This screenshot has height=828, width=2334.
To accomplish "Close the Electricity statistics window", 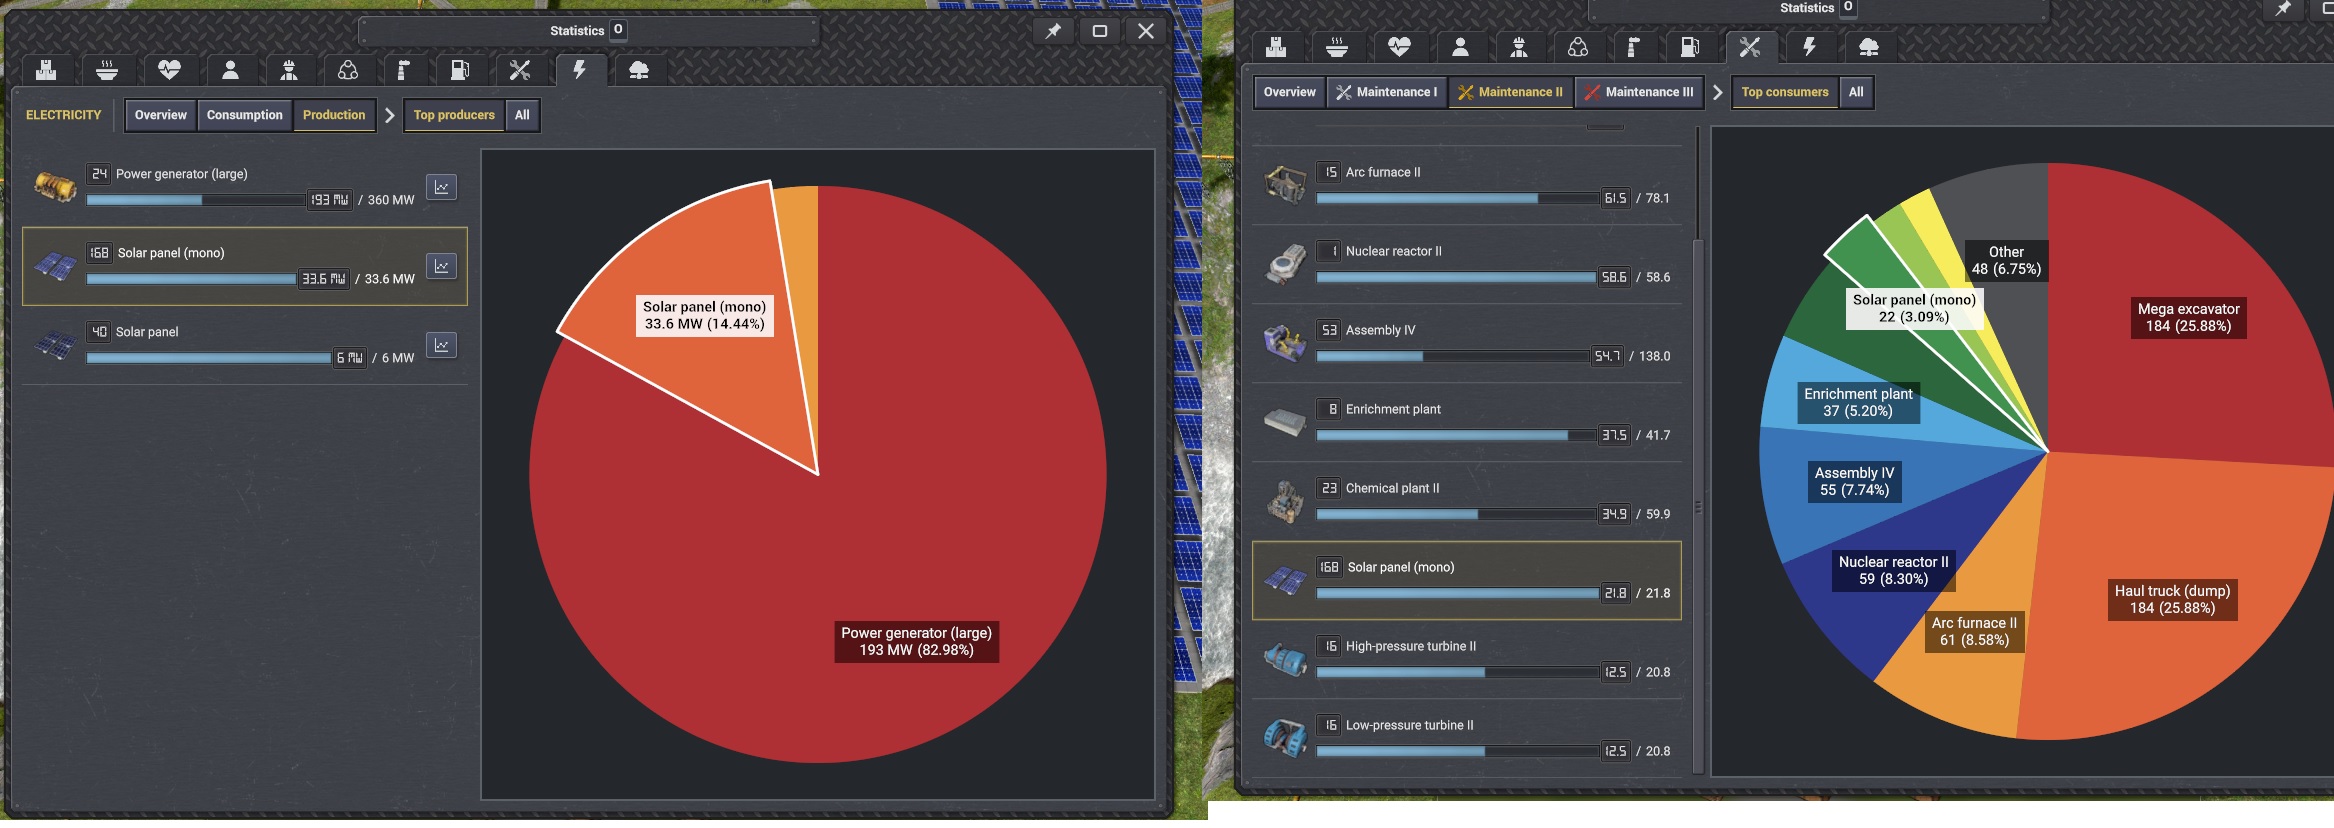I will (1146, 31).
